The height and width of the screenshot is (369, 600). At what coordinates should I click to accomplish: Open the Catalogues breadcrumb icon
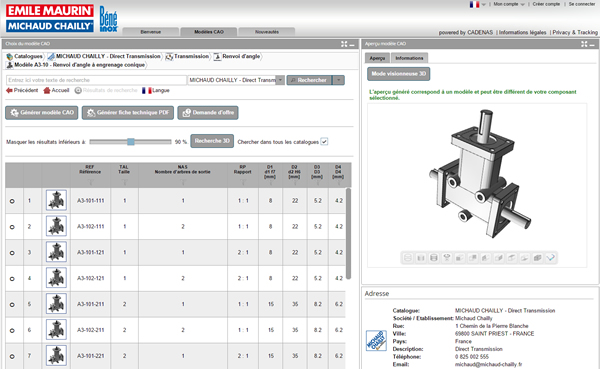pos(10,56)
